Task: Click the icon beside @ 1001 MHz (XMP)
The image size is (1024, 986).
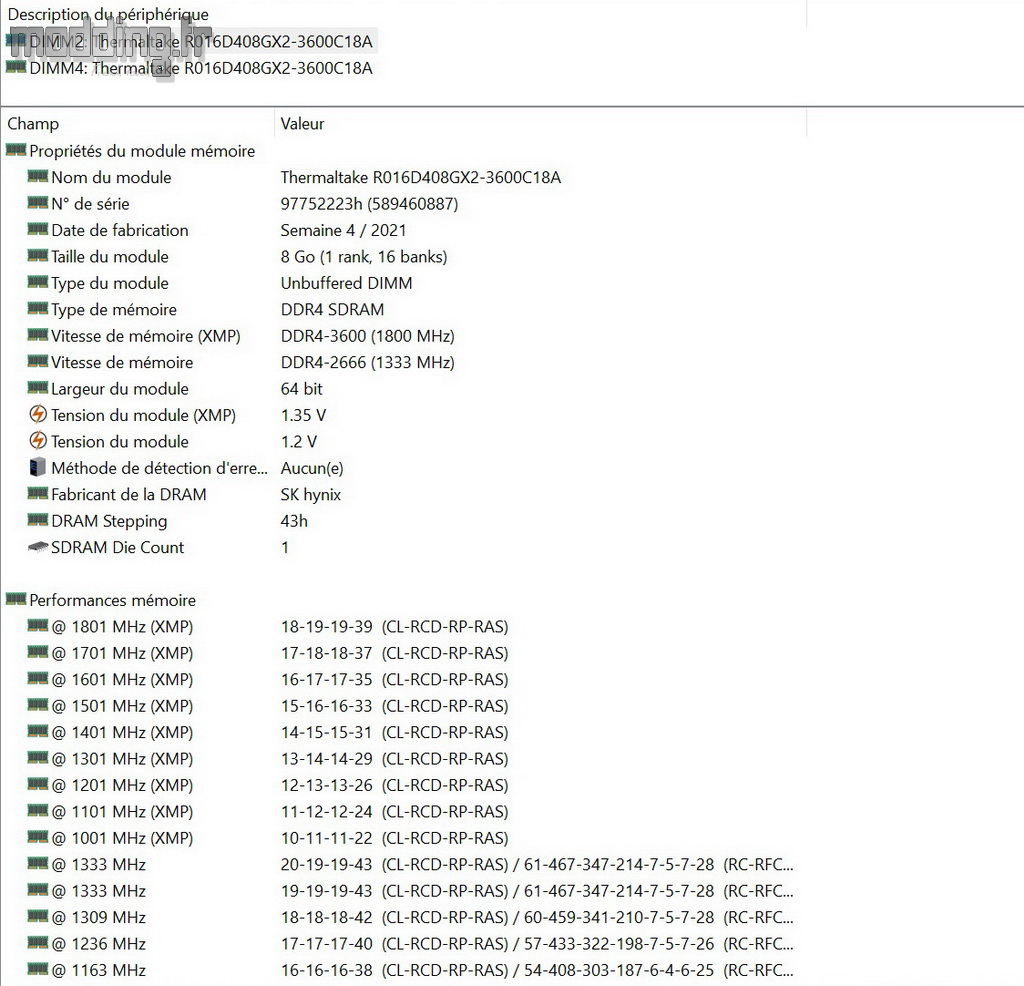Action: pos(38,837)
